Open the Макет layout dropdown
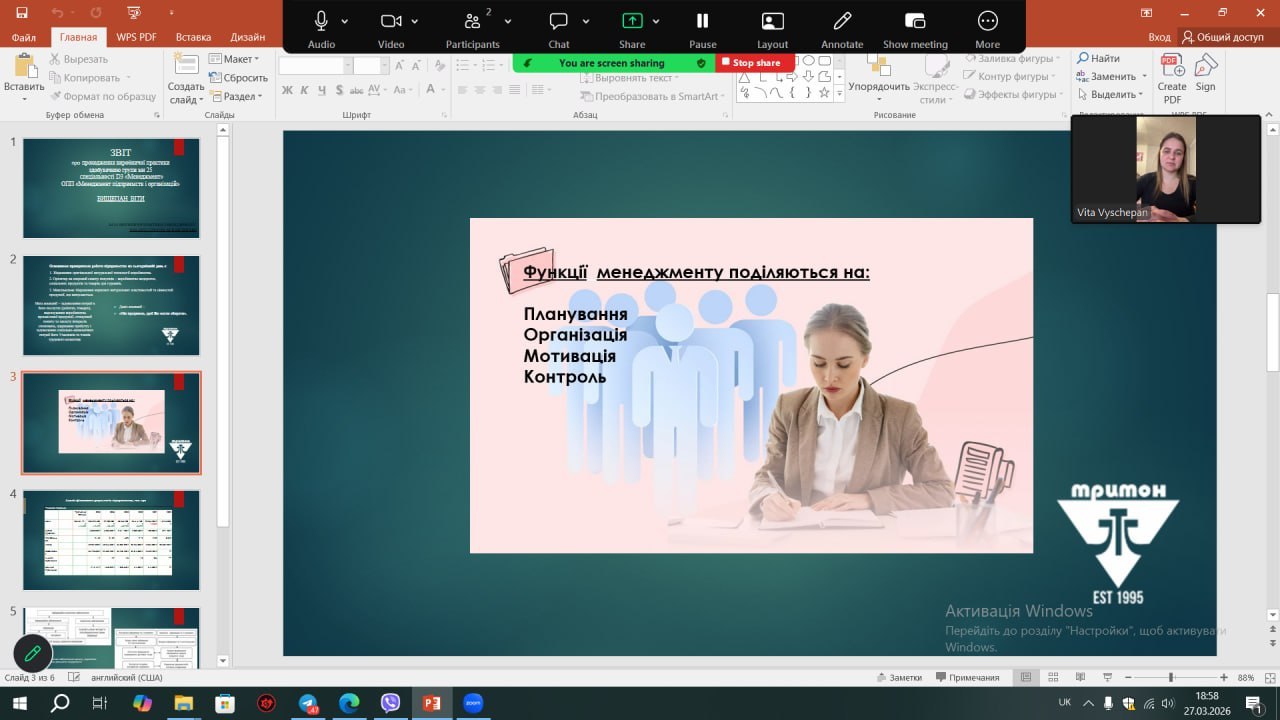This screenshot has width=1280, height=720. pyautogui.click(x=235, y=59)
